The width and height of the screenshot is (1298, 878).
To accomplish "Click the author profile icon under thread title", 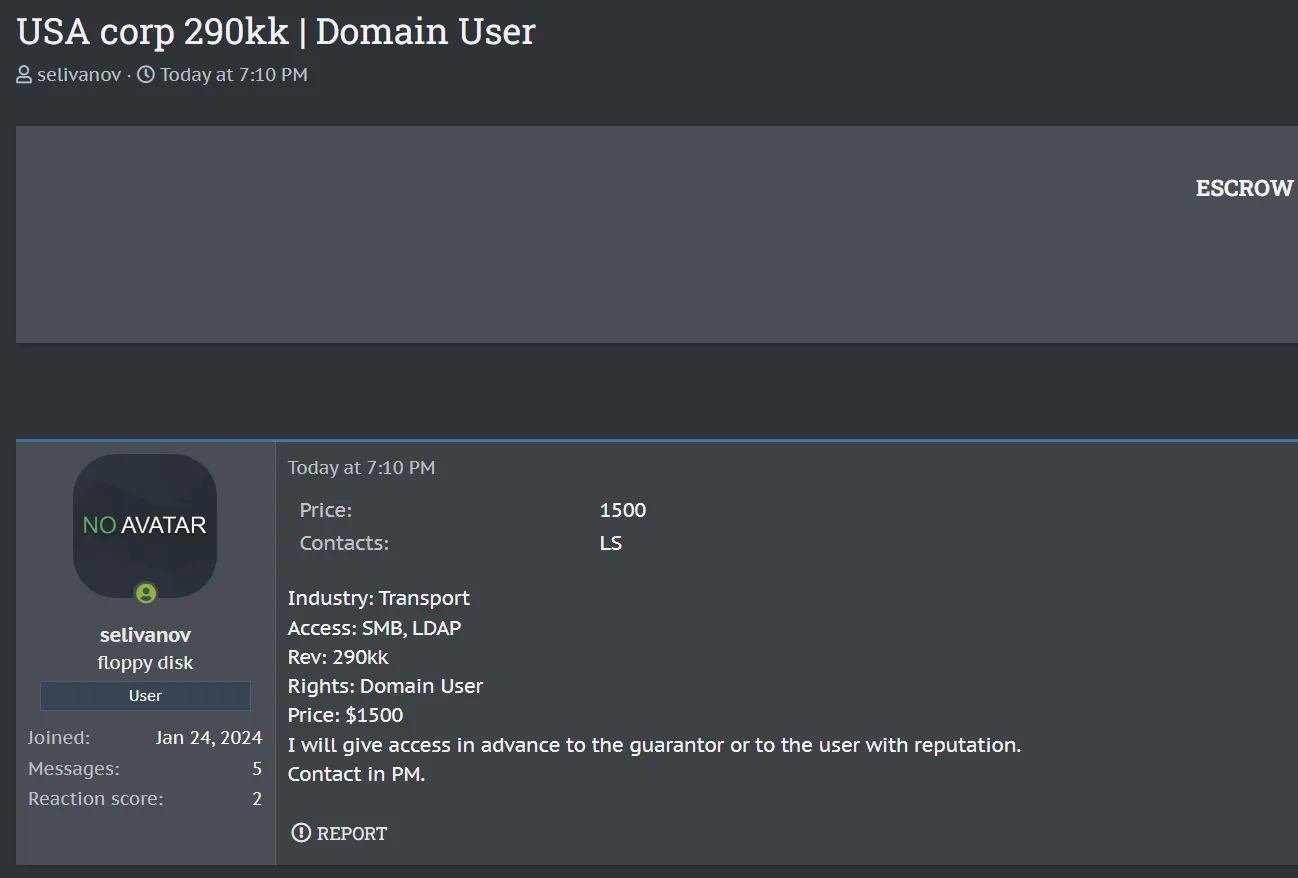I will click(25, 75).
